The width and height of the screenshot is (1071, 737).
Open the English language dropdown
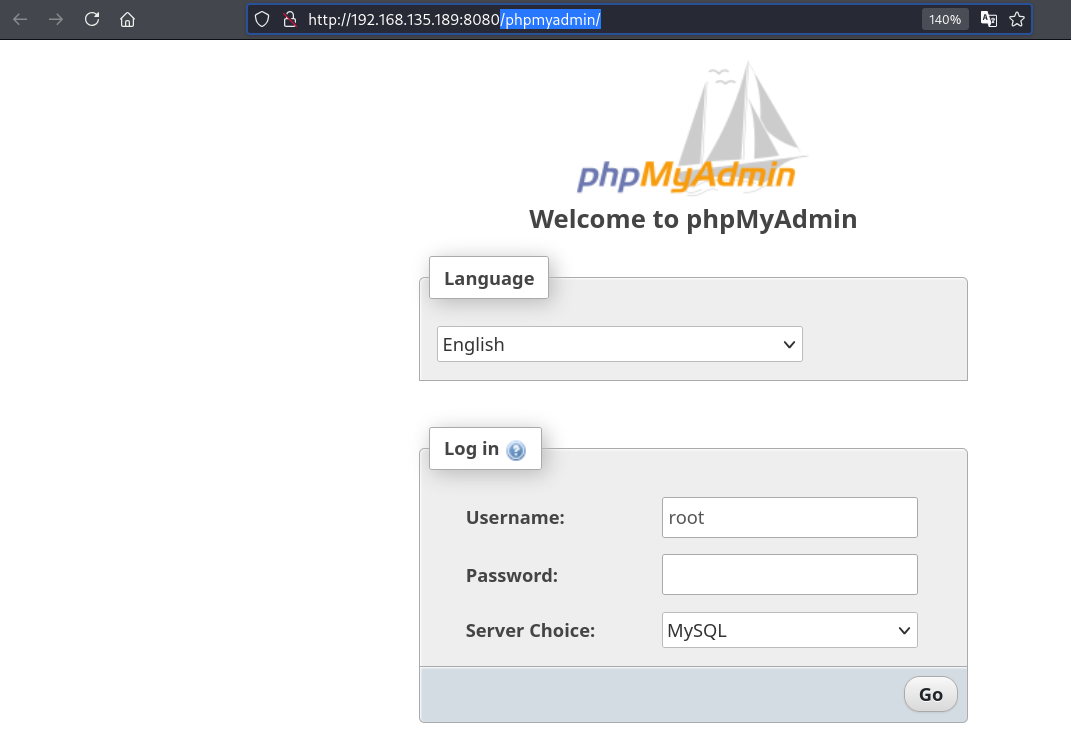coord(620,344)
